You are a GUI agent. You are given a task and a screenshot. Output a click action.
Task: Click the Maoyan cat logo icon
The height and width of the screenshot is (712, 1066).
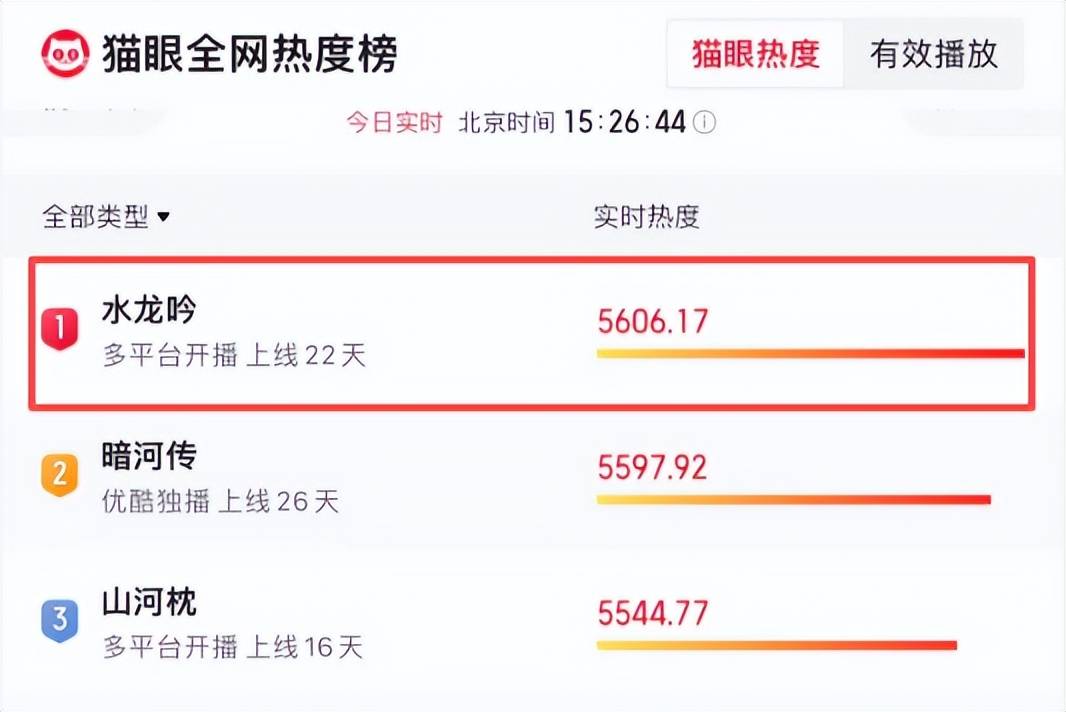point(64,54)
